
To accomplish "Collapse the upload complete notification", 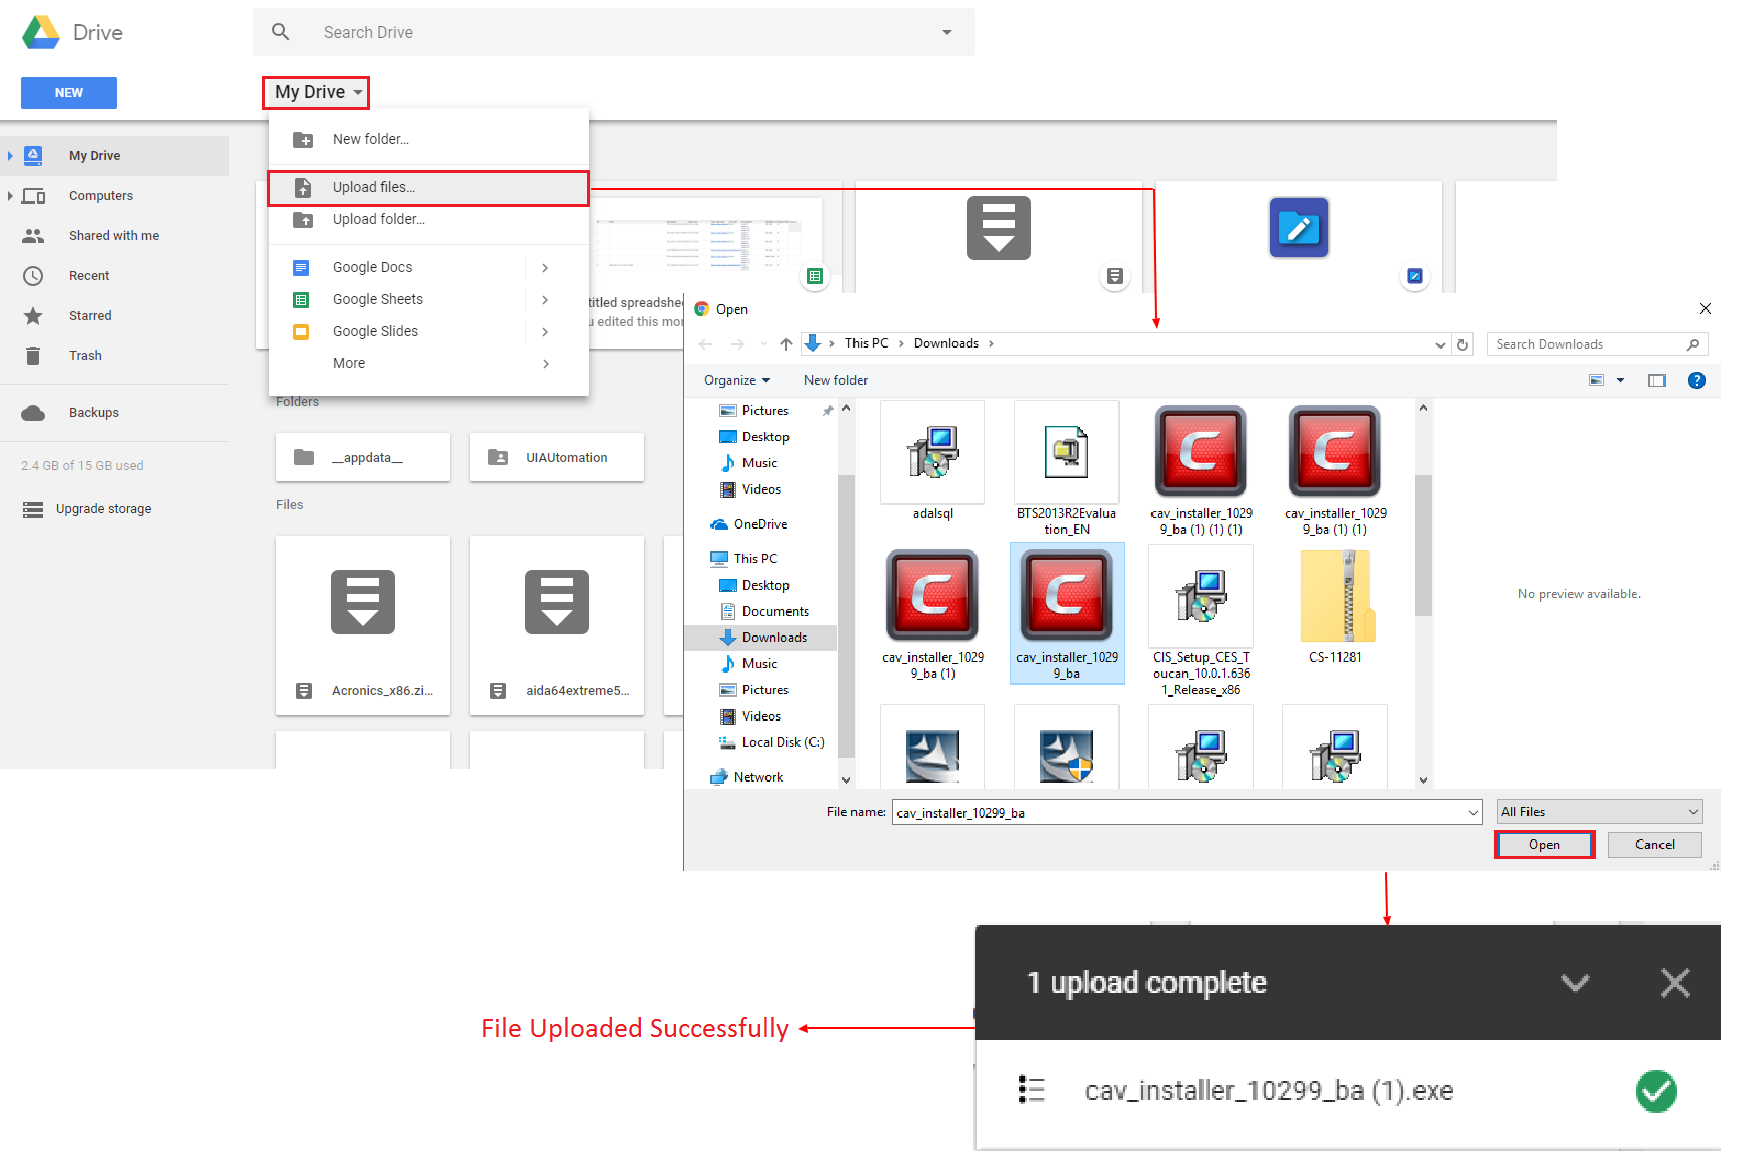I will tap(1575, 982).
